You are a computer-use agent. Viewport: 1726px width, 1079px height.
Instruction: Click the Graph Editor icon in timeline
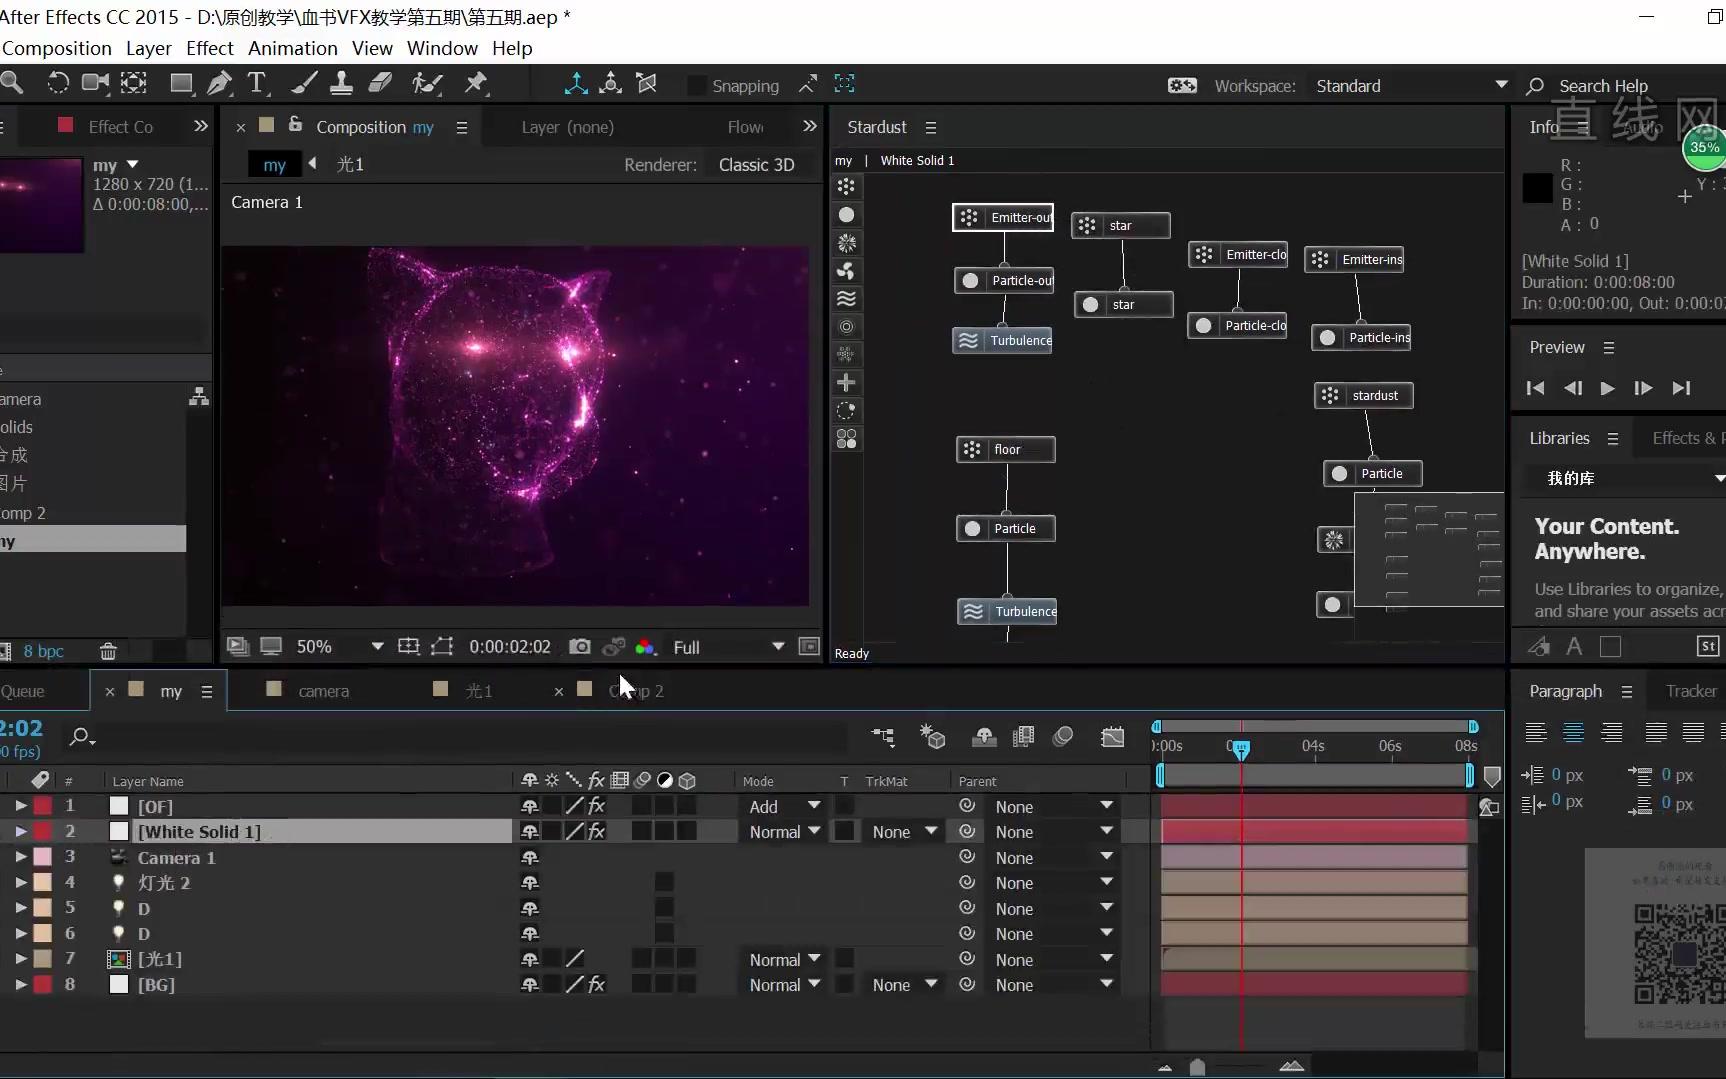[x=1113, y=737]
